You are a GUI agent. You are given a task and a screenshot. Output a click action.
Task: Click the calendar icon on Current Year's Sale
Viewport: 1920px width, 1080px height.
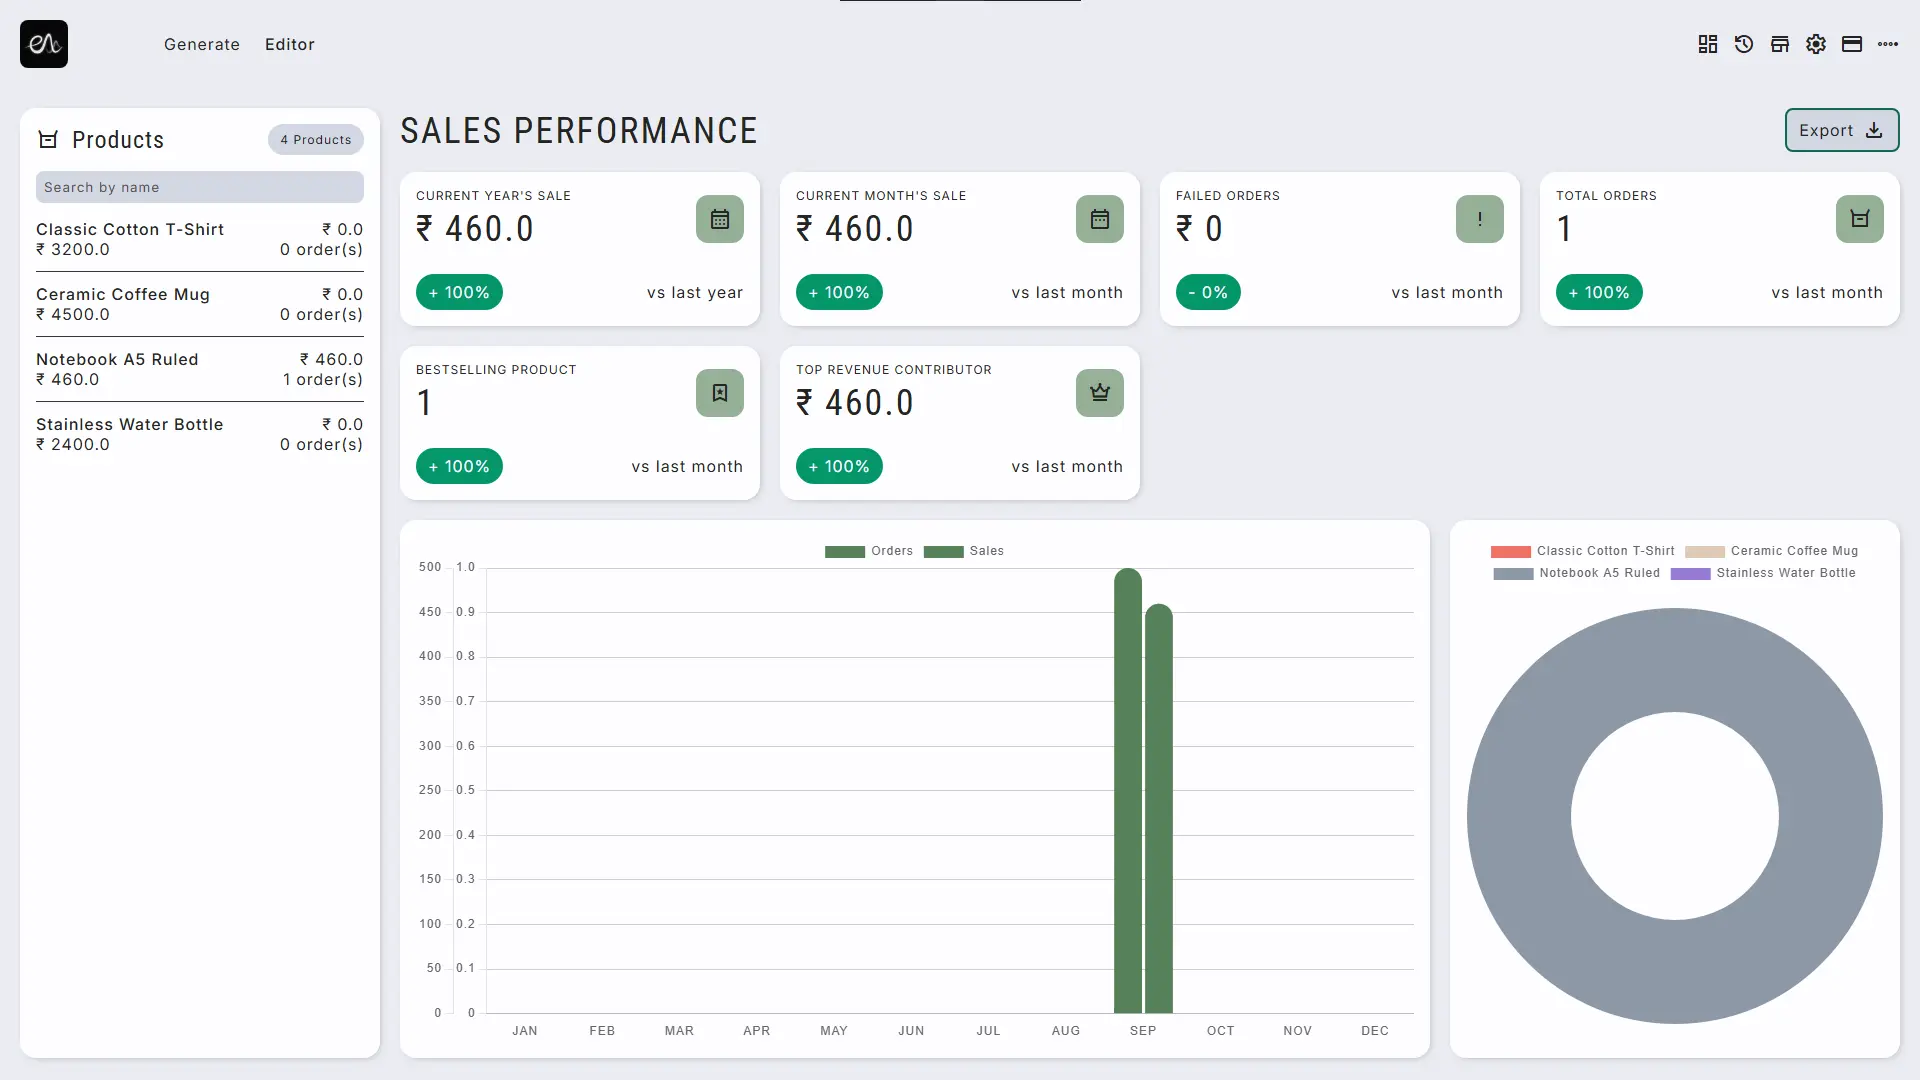[x=720, y=219]
